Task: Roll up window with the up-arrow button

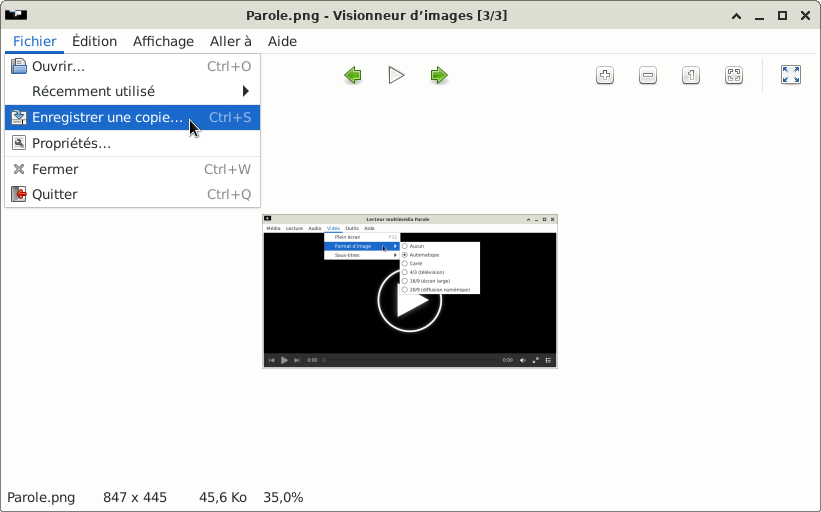Action: coord(736,16)
